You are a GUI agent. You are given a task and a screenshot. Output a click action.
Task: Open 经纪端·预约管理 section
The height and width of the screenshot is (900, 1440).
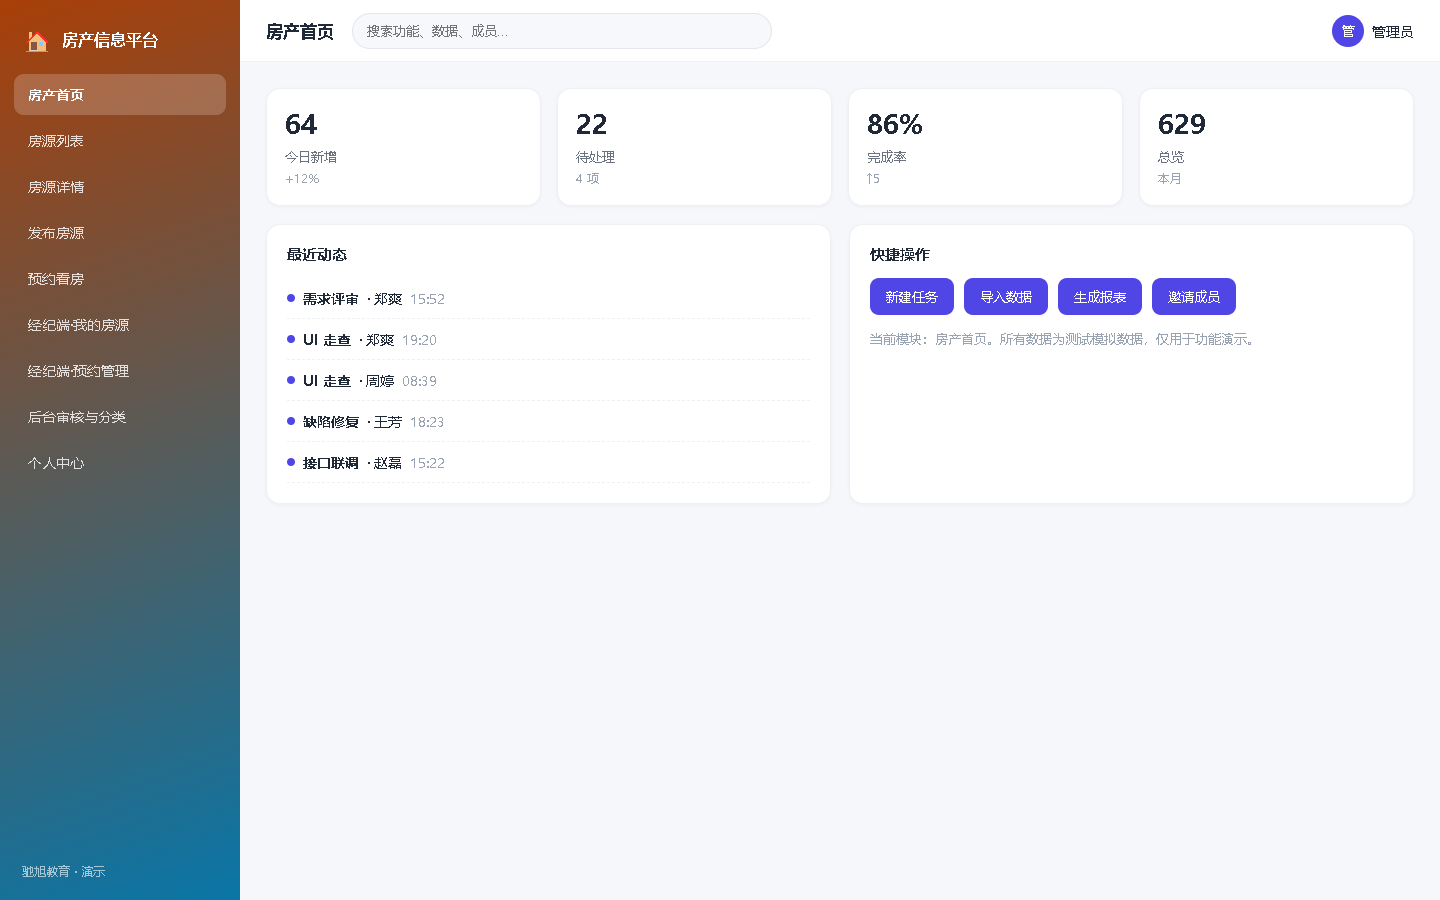120,371
